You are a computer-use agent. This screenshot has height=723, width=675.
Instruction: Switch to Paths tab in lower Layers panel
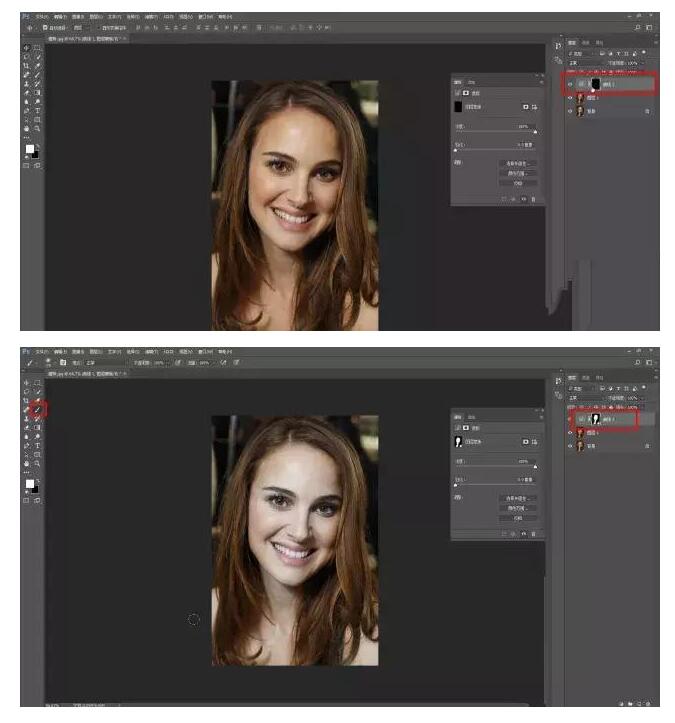coord(599,377)
